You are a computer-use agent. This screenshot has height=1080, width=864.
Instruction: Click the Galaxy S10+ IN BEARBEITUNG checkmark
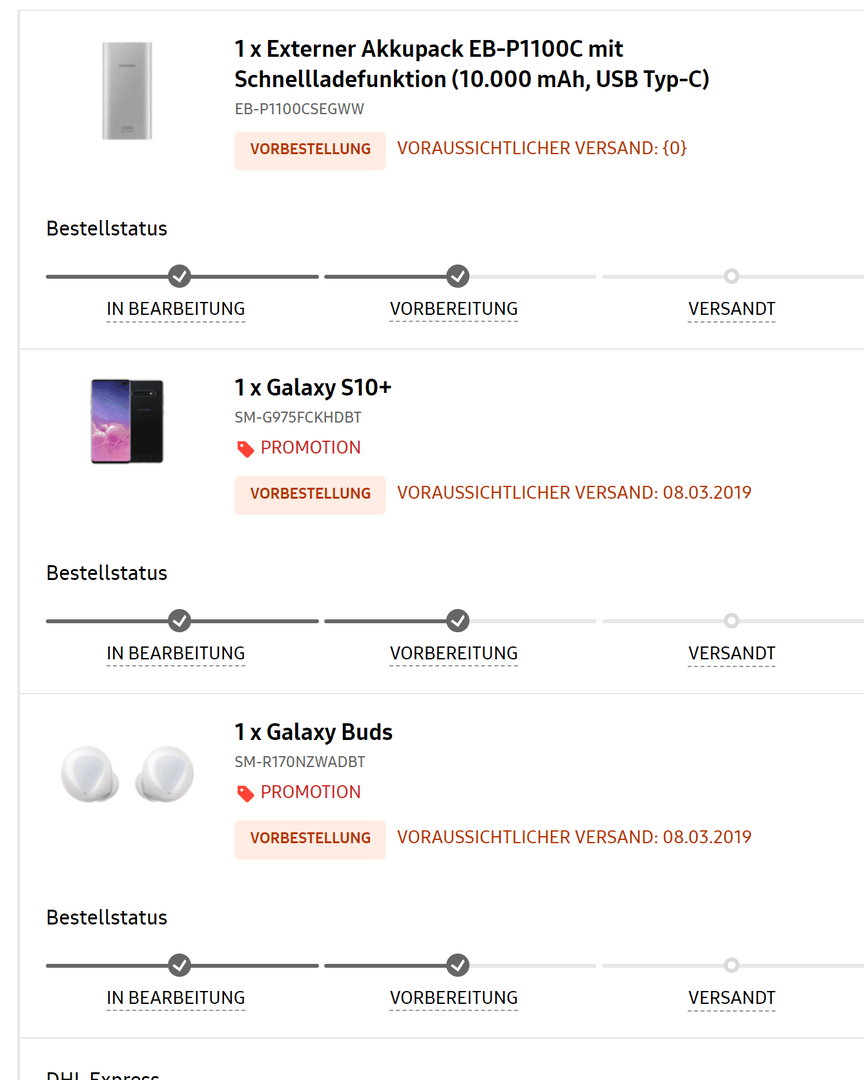click(180, 621)
